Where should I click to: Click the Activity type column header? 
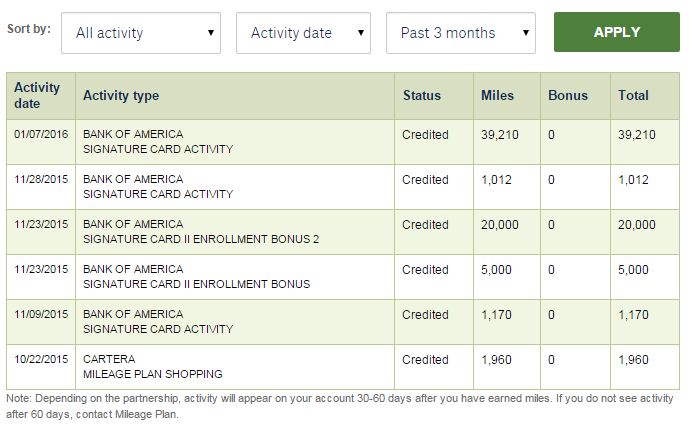point(121,96)
